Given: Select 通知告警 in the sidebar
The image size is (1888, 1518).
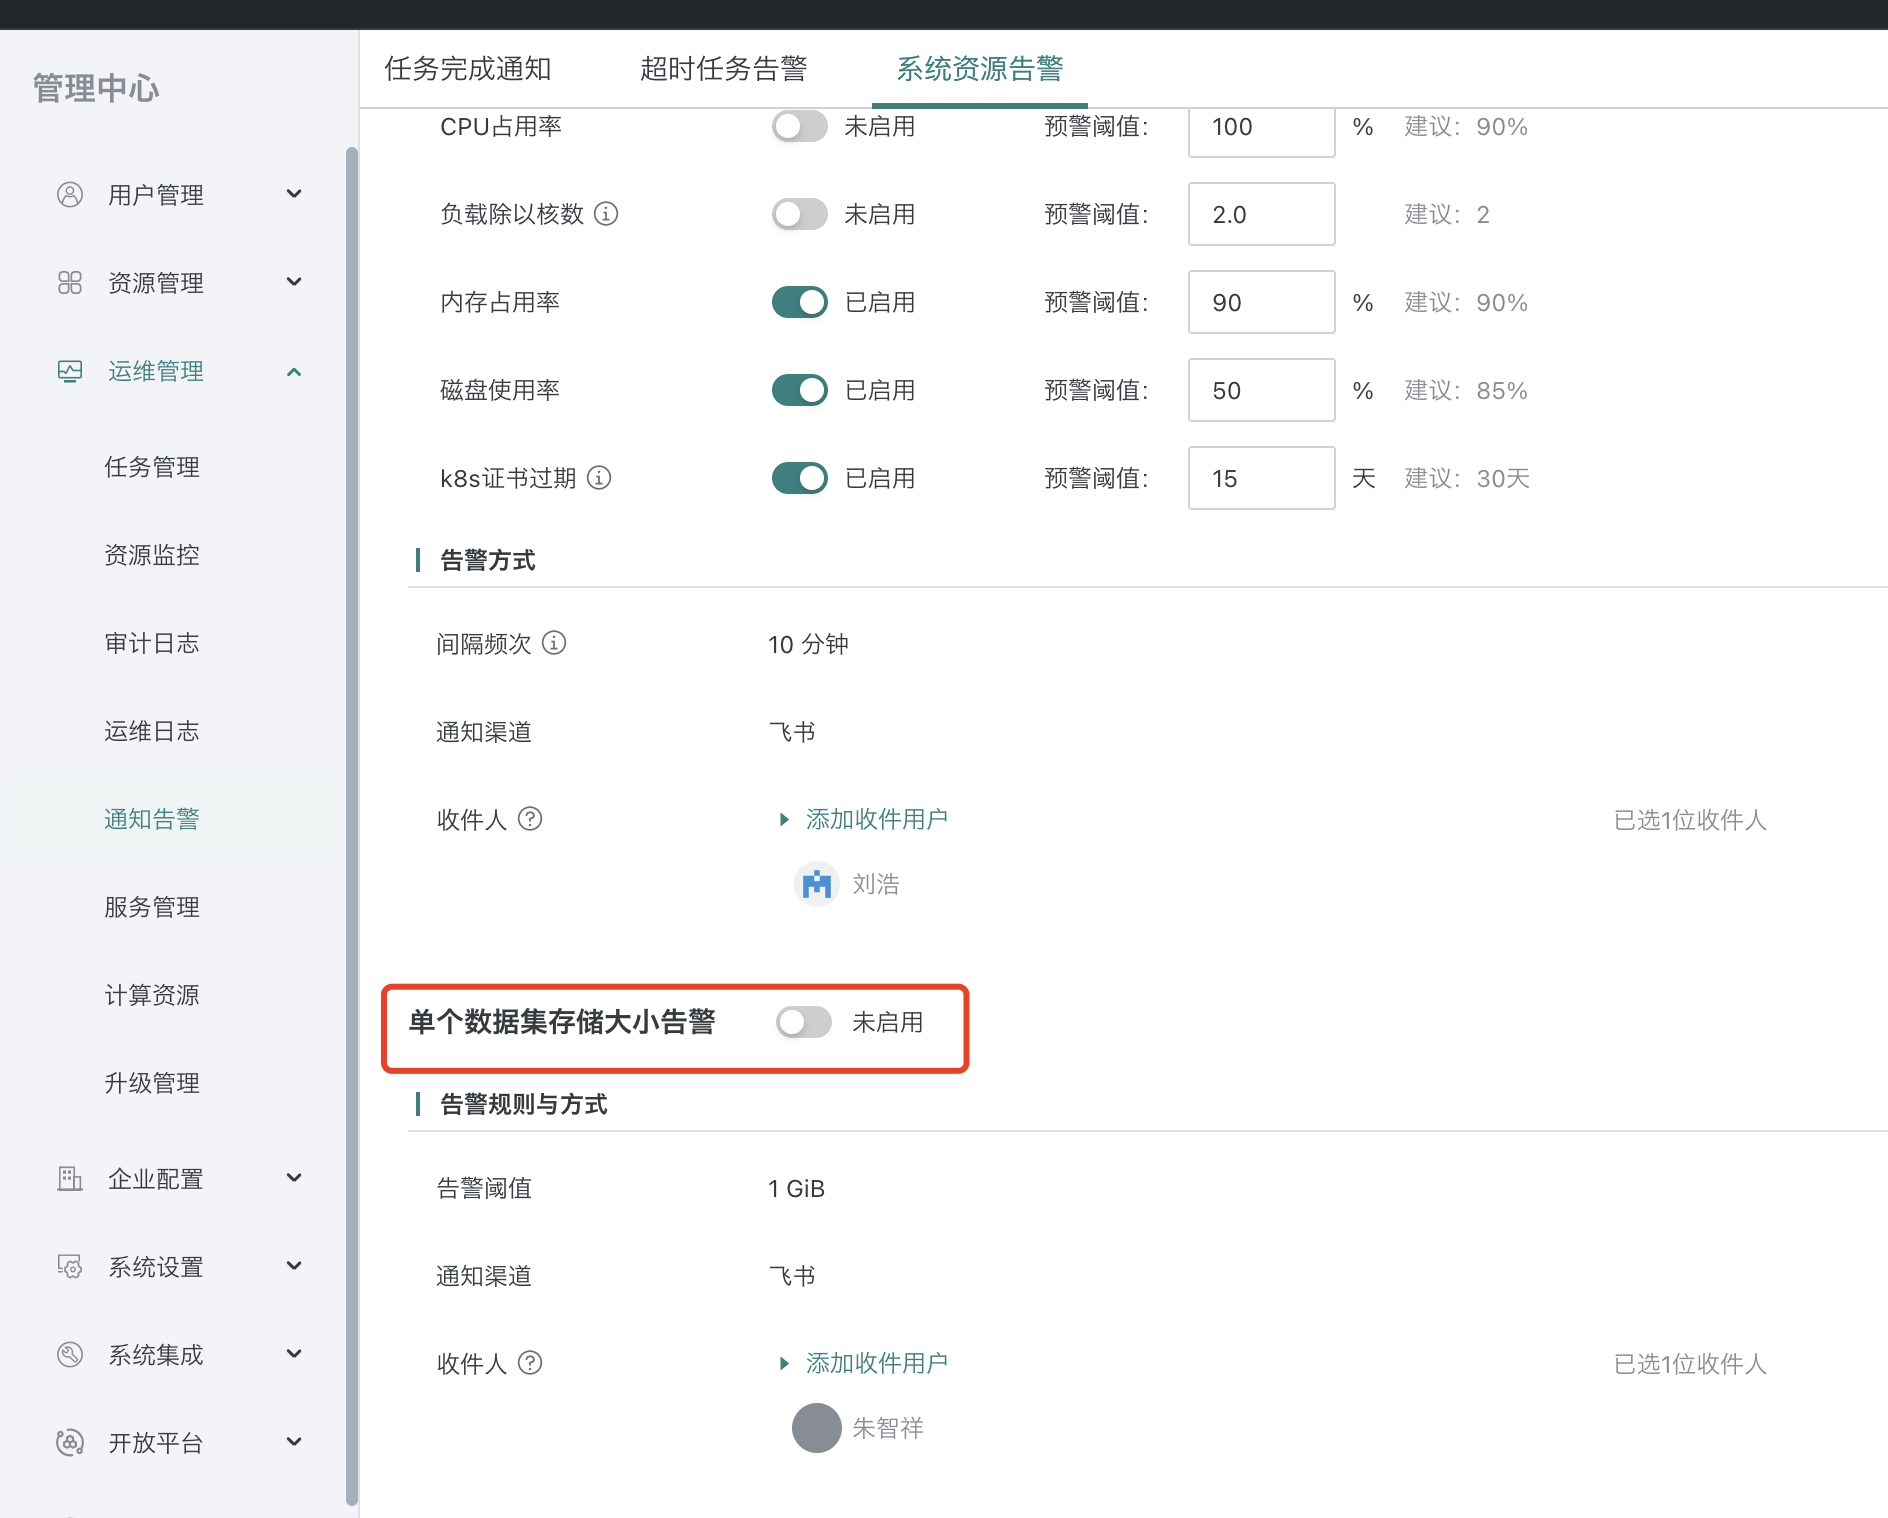Looking at the screenshot, I should coord(151,818).
